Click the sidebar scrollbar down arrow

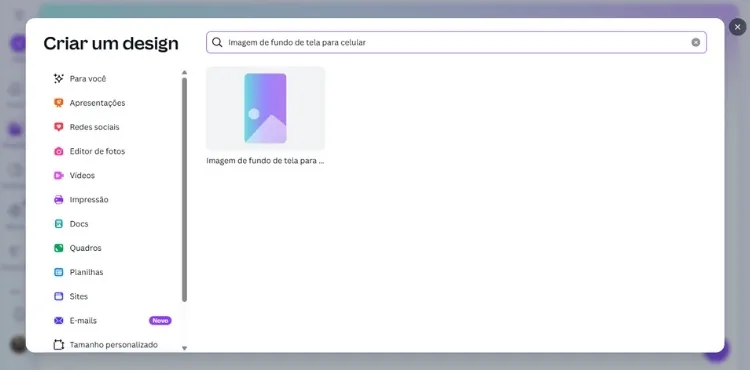click(184, 348)
